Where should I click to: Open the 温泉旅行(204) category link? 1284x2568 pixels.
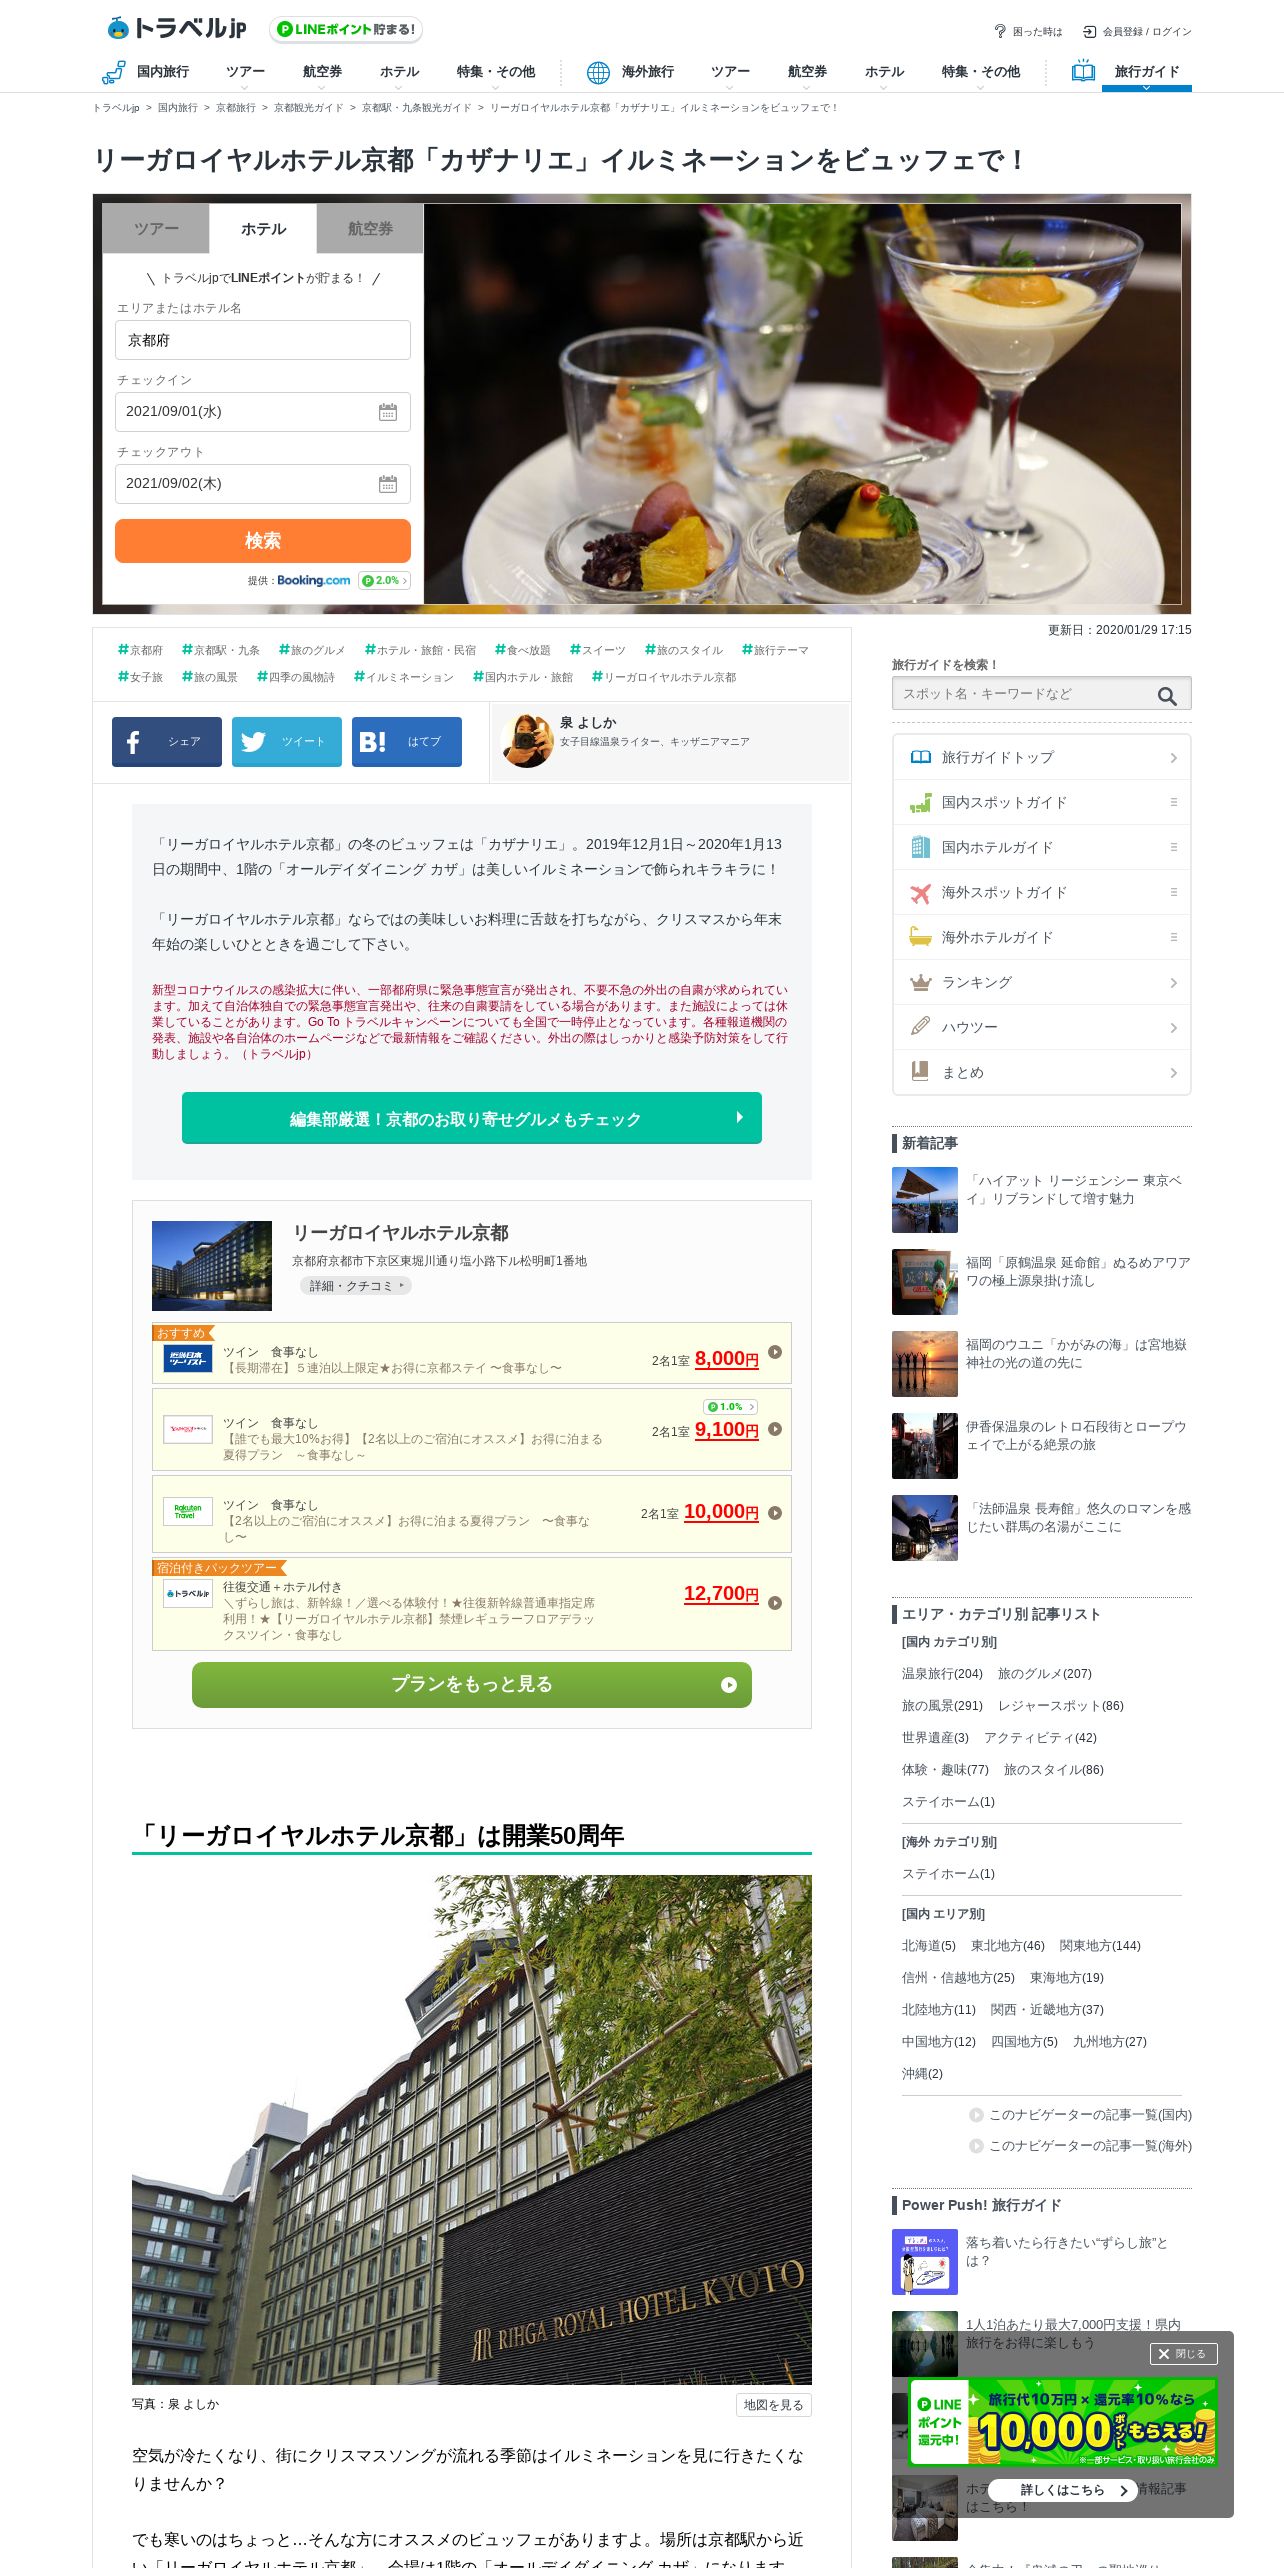tap(942, 1674)
